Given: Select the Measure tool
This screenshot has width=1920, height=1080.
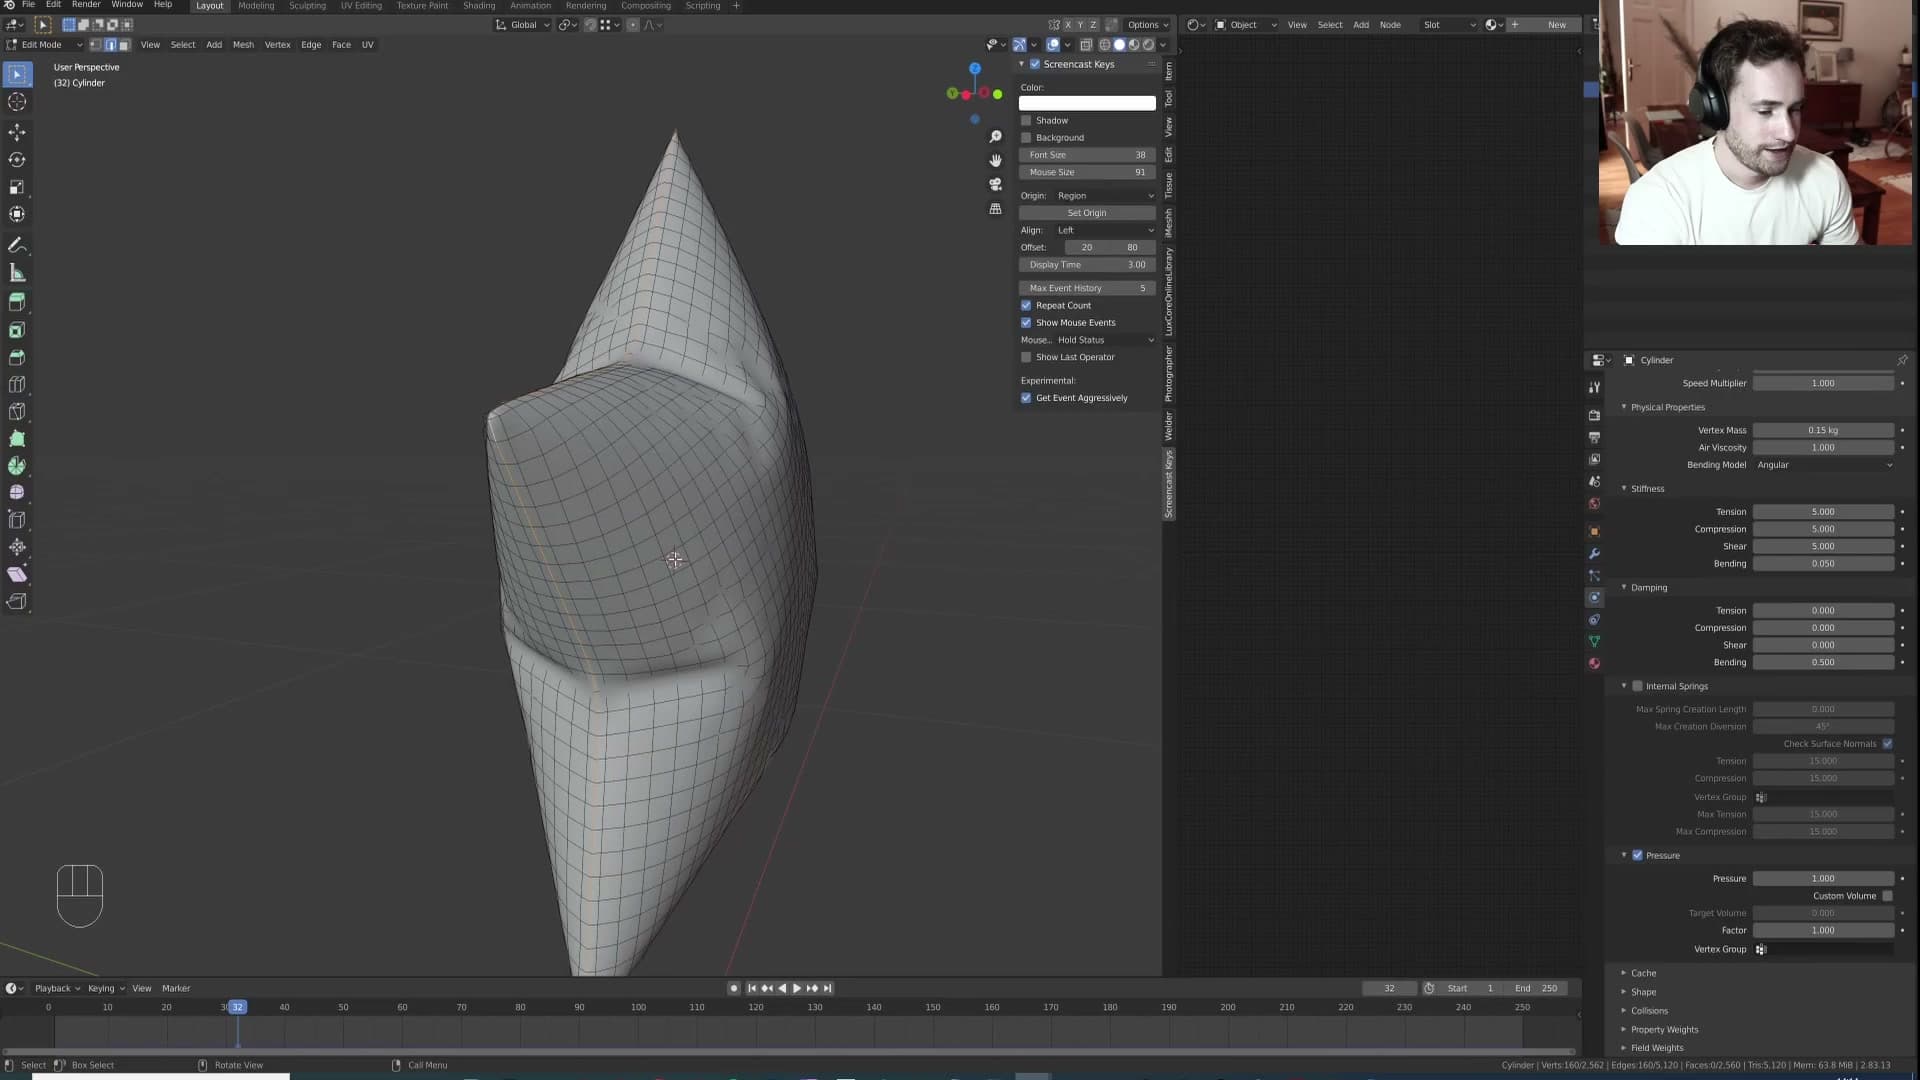Looking at the screenshot, I should (x=17, y=273).
